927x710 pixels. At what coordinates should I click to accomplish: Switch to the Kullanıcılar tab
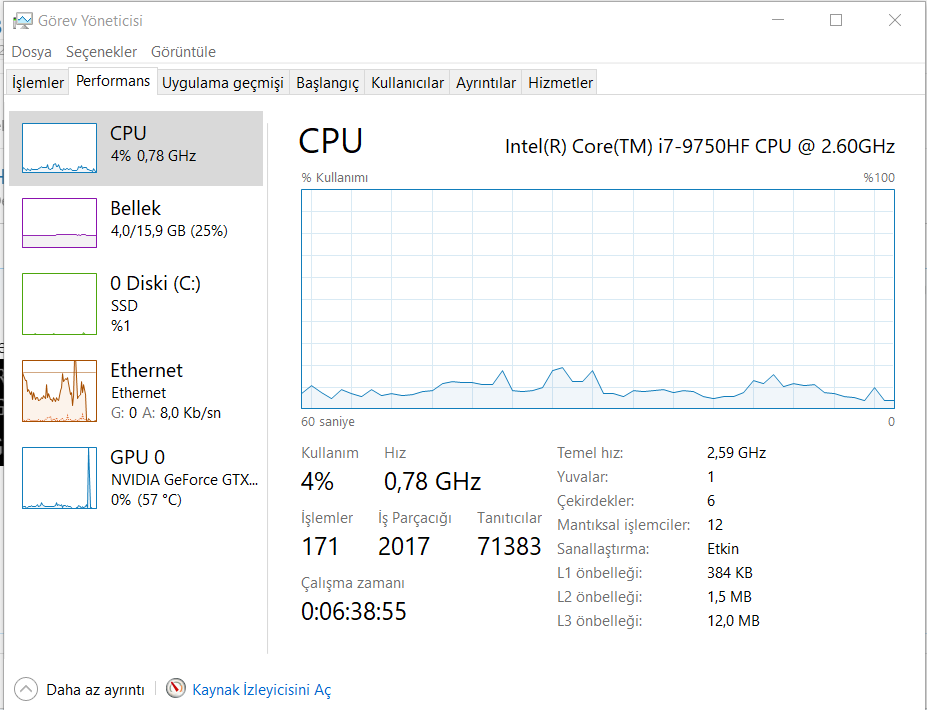(x=407, y=83)
